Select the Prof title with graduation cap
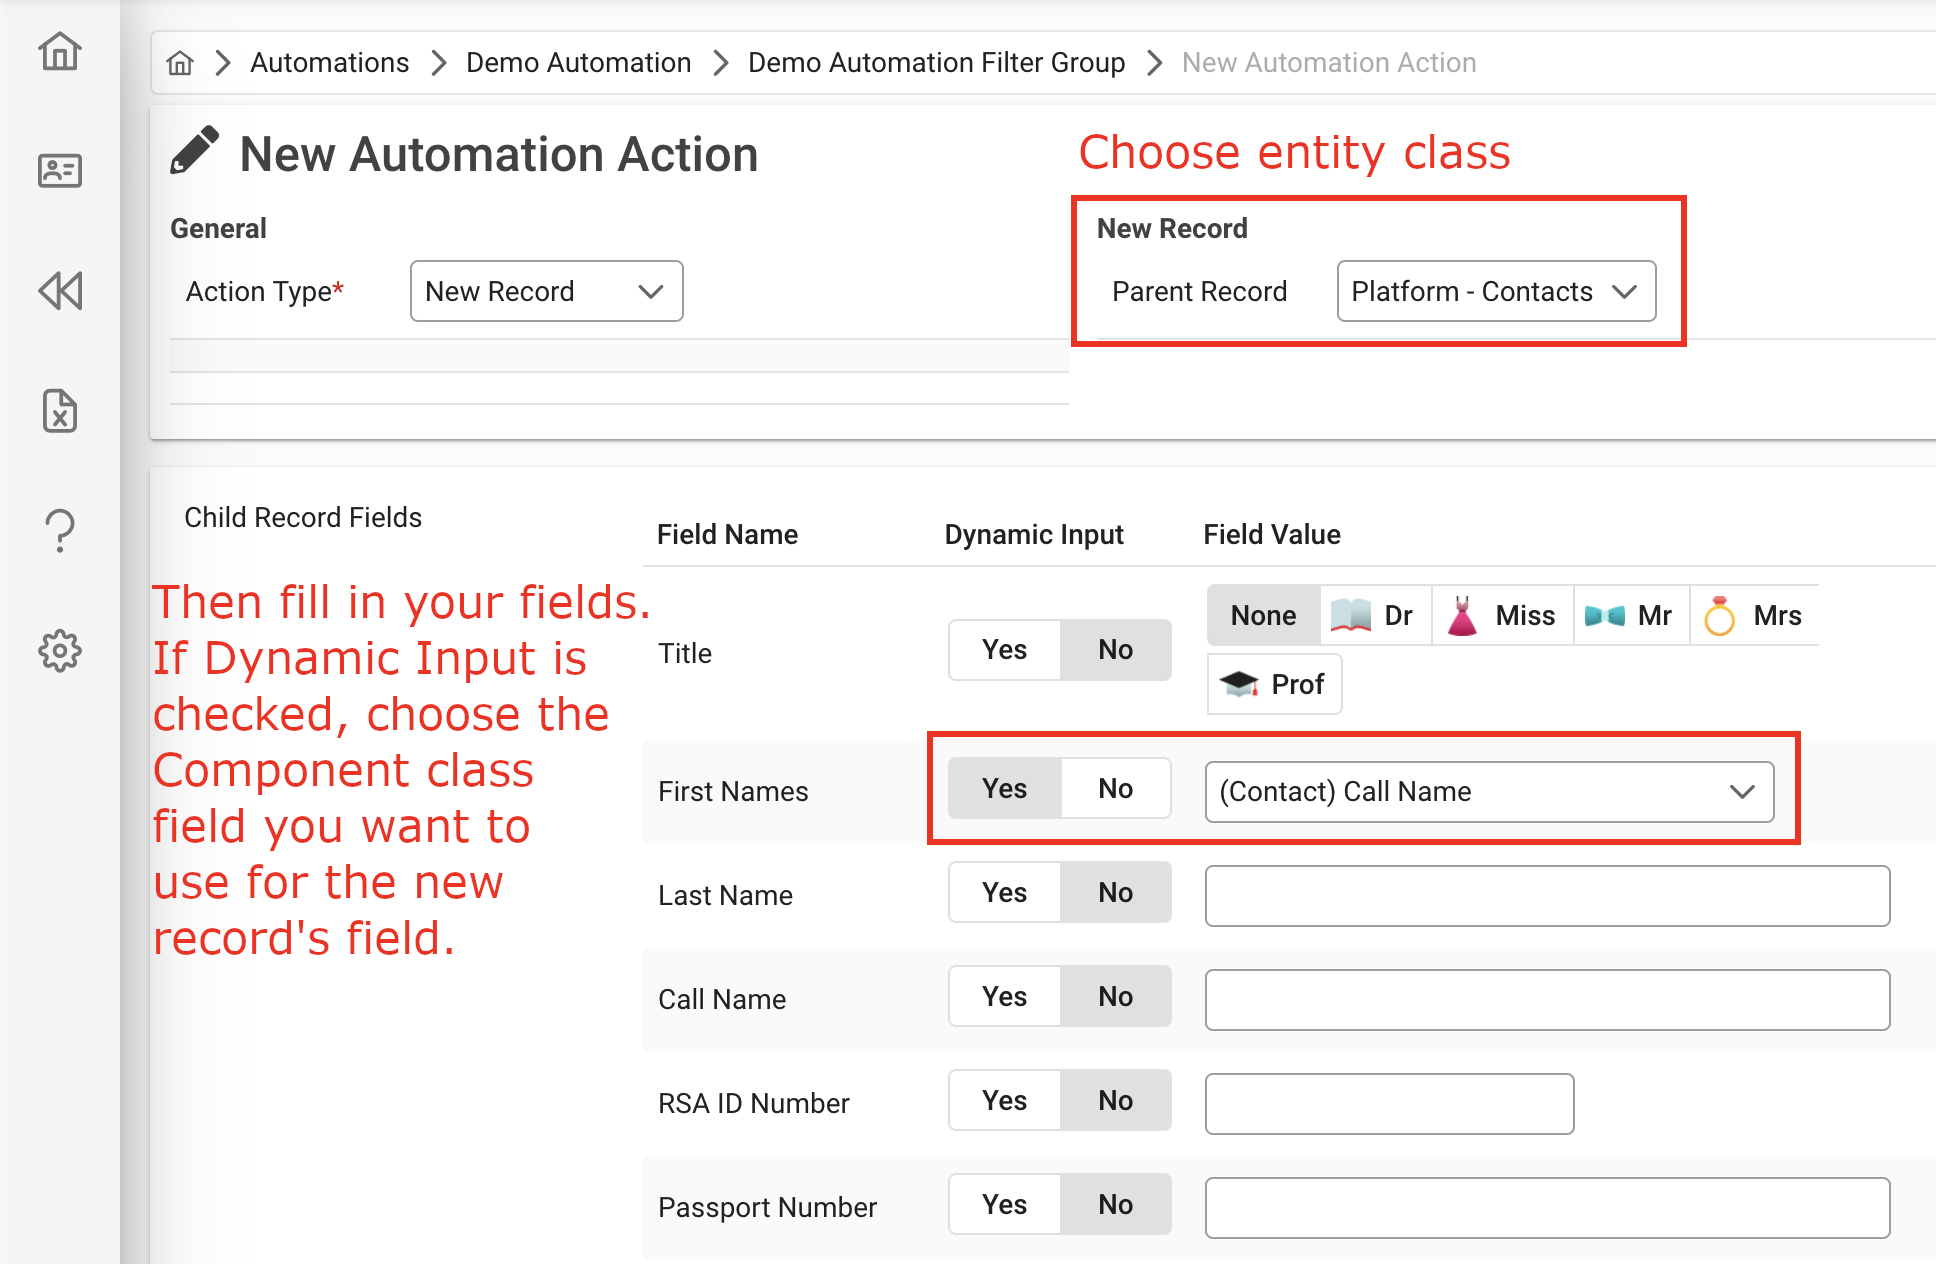Image resolution: width=1936 pixels, height=1264 pixels. click(1274, 684)
